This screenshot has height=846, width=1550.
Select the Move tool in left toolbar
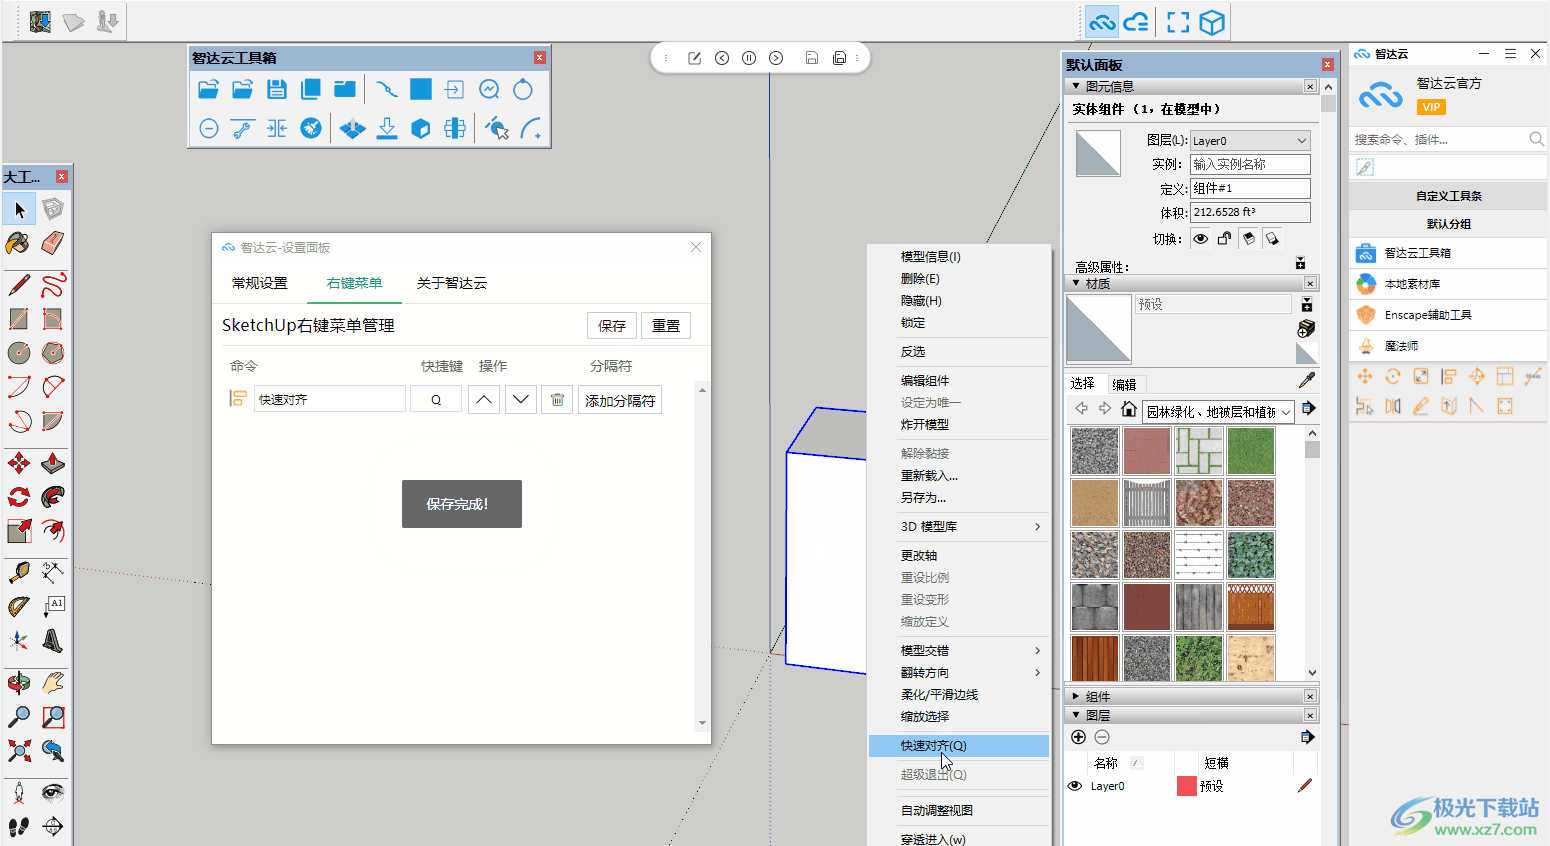point(19,463)
